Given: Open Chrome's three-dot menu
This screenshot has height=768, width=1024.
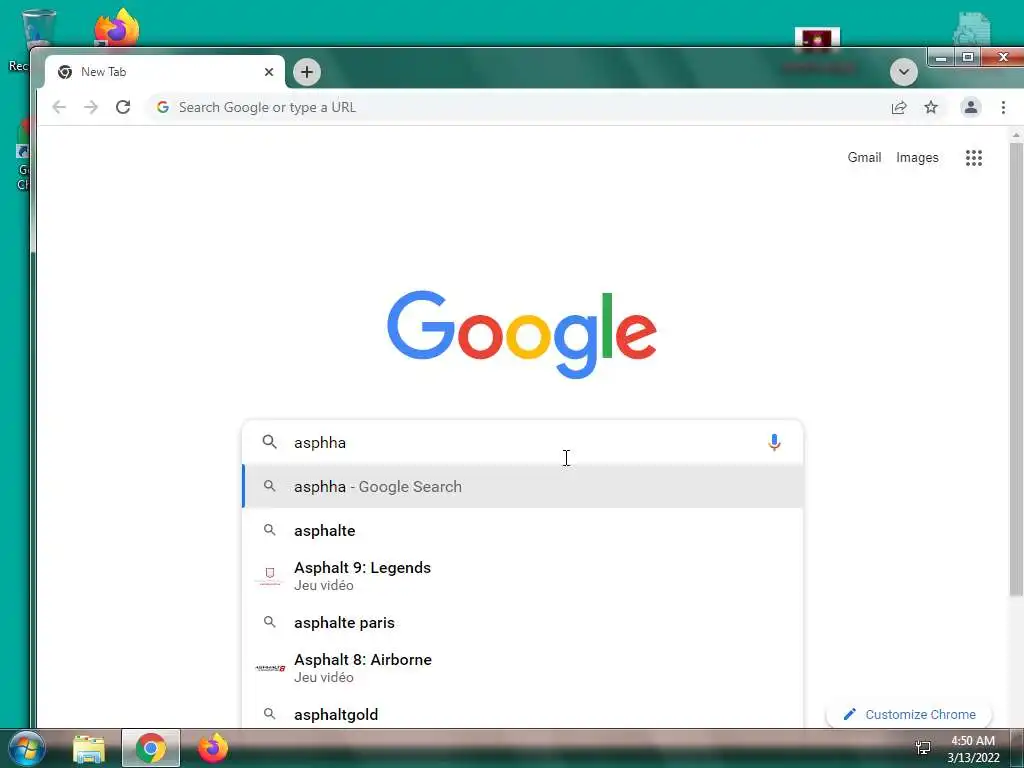Looking at the screenshot, I should (1003, 107).
